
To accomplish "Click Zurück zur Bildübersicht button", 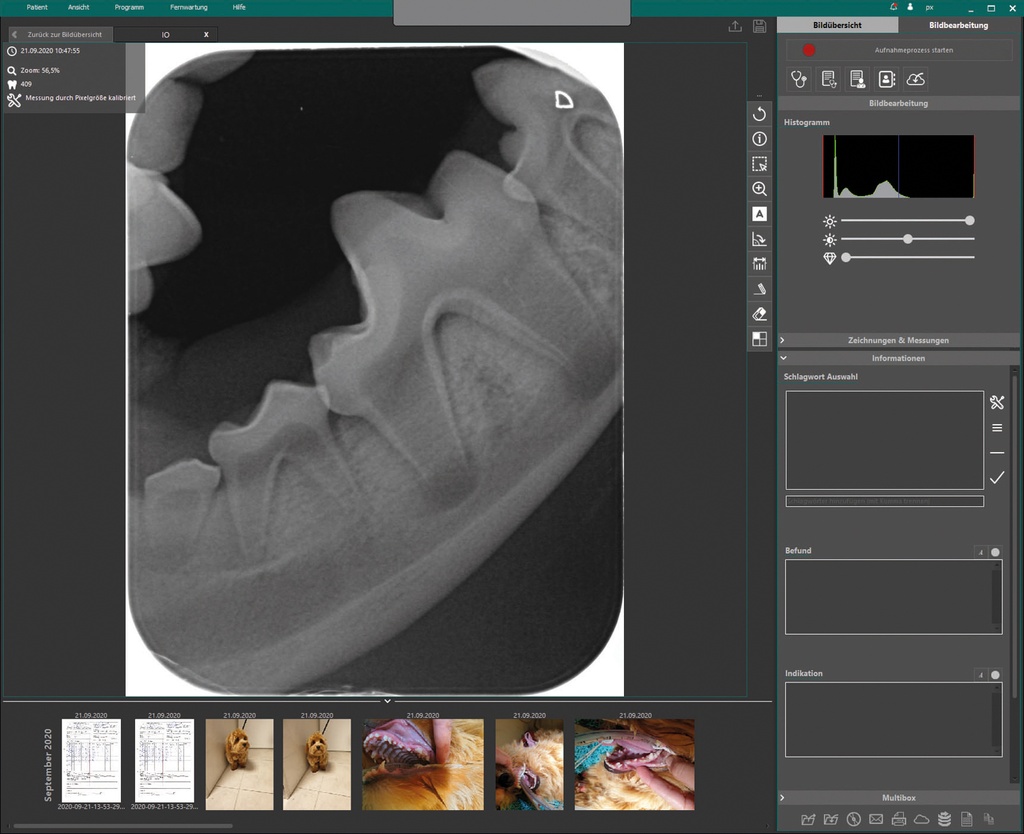I will [62, 34].
